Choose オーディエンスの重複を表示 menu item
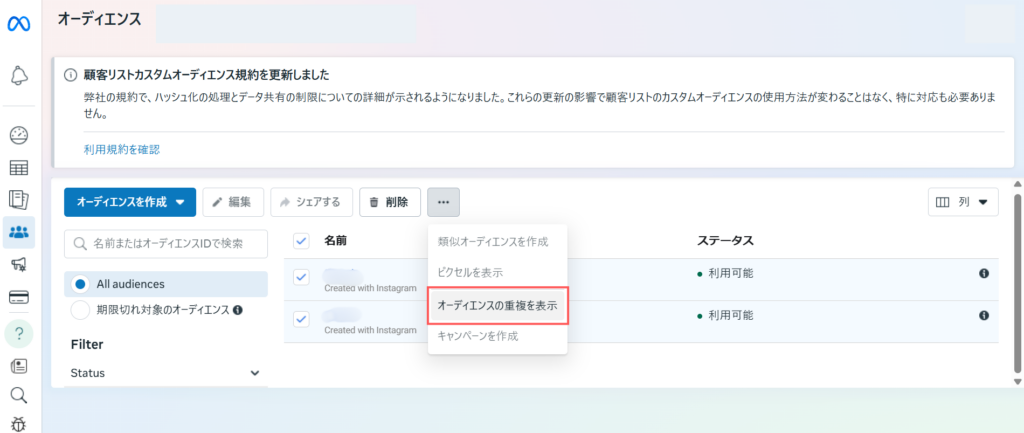Viewport: 1024px width, 433px height. 497,304
